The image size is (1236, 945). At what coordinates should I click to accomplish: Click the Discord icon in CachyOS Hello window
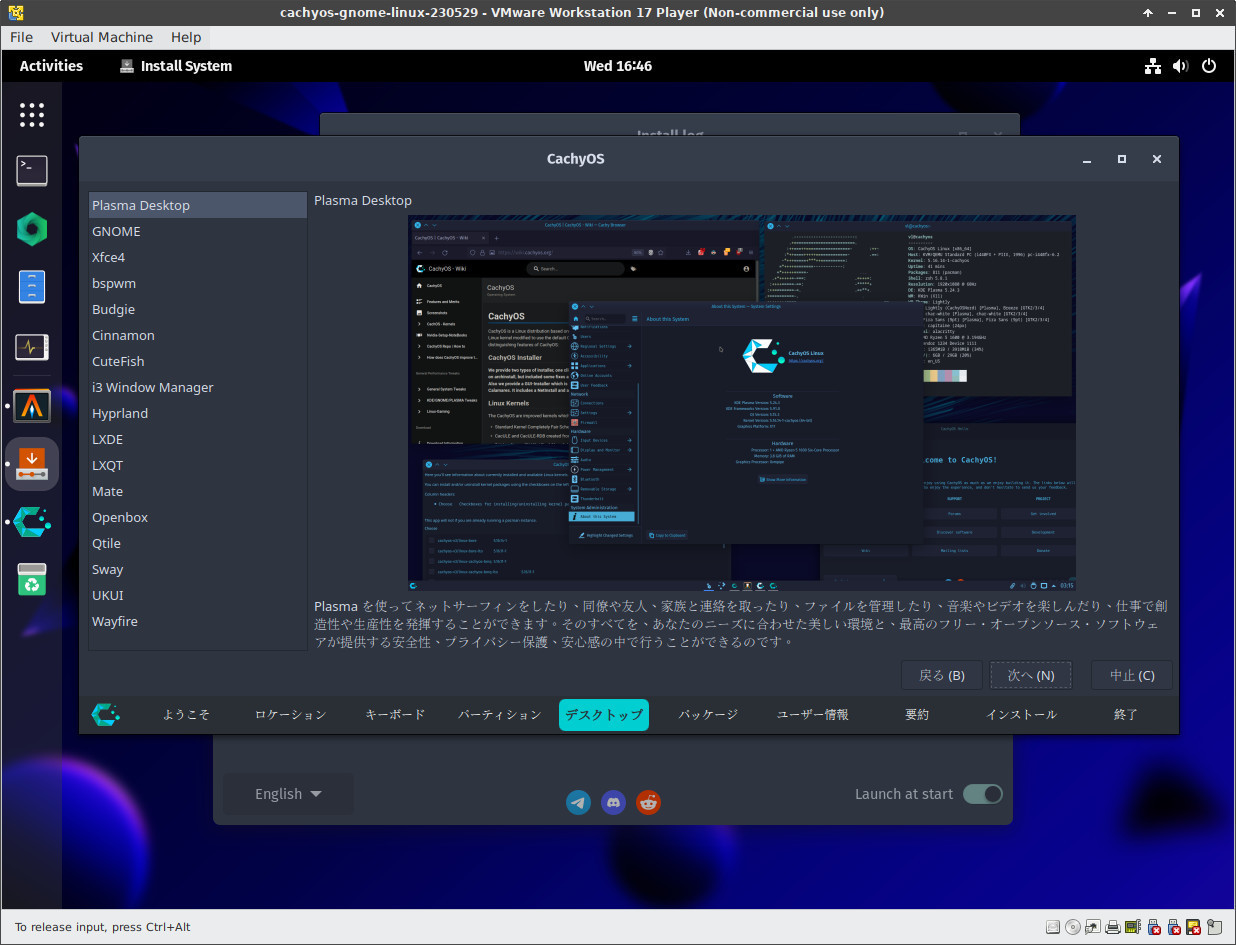(613, 802)
